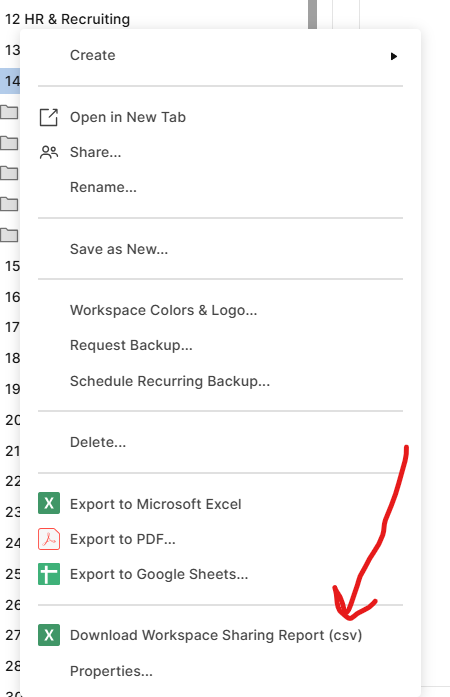
Task: Open Workspace Colors & Logo...
Action: tap(163, 310)
